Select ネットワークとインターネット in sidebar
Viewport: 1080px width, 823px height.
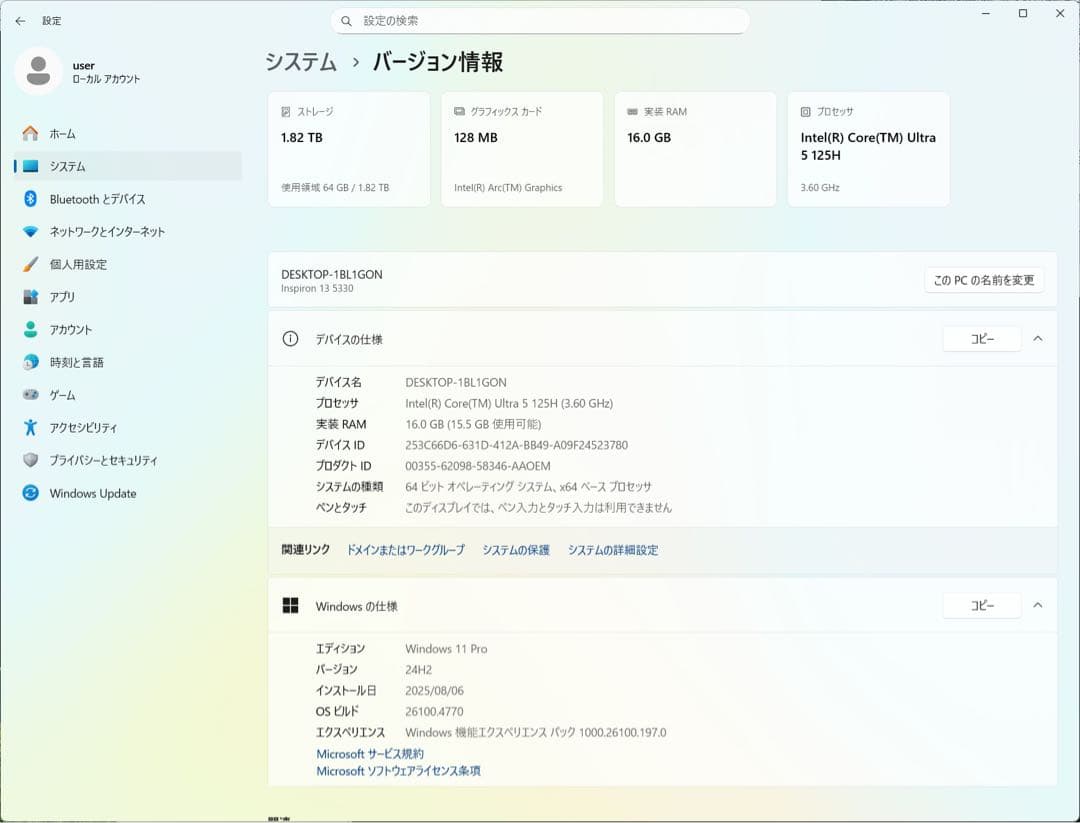pos(105,231)
